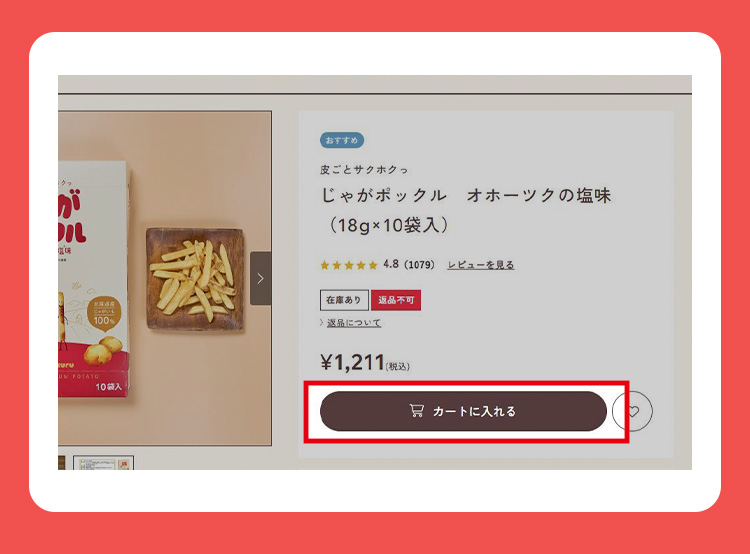This screenshot has height=554, width=750.
Task: Click the ¥1,211 price text
Action: click(x=353, y=362)
